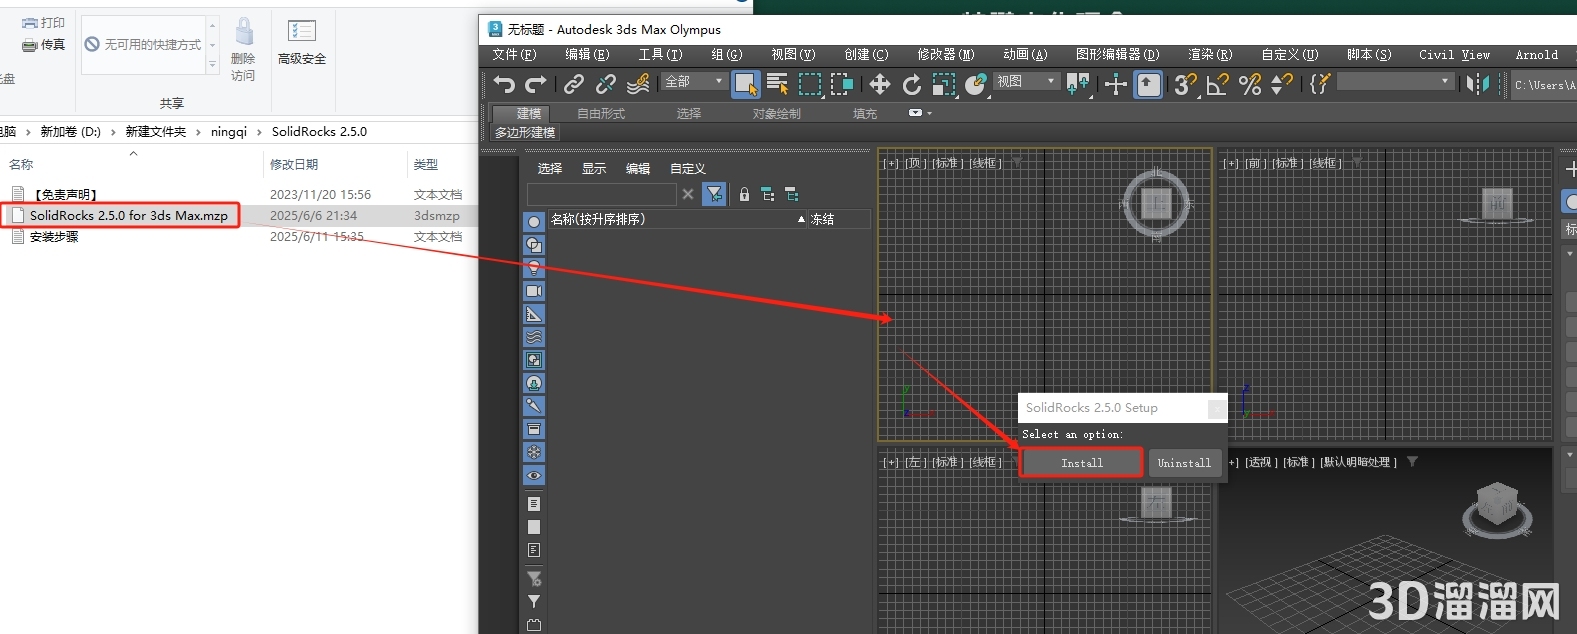The width and height of the screenshot is (1577, 634).
Task: Clear Scene Explorer search with X
Action: (688, 194)
